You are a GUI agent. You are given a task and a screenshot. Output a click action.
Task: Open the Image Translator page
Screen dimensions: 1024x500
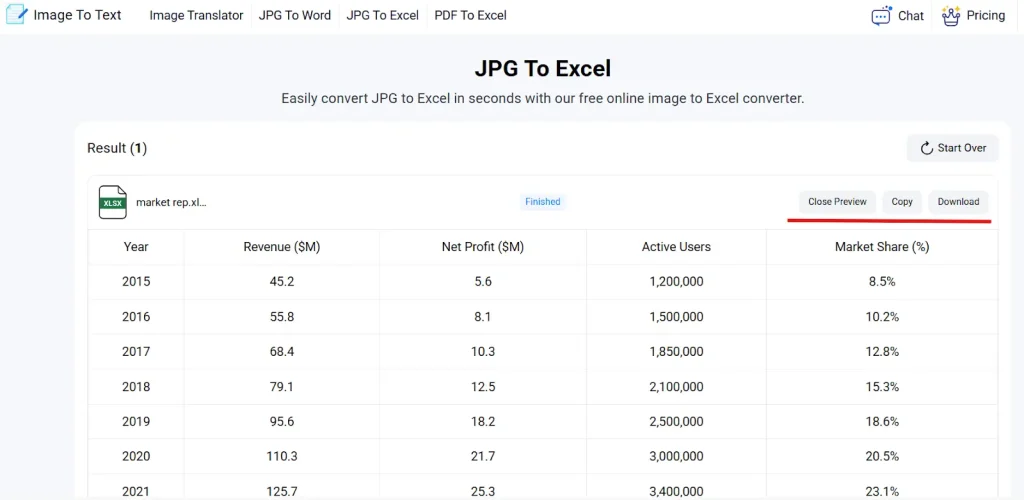tap(196, 15)
